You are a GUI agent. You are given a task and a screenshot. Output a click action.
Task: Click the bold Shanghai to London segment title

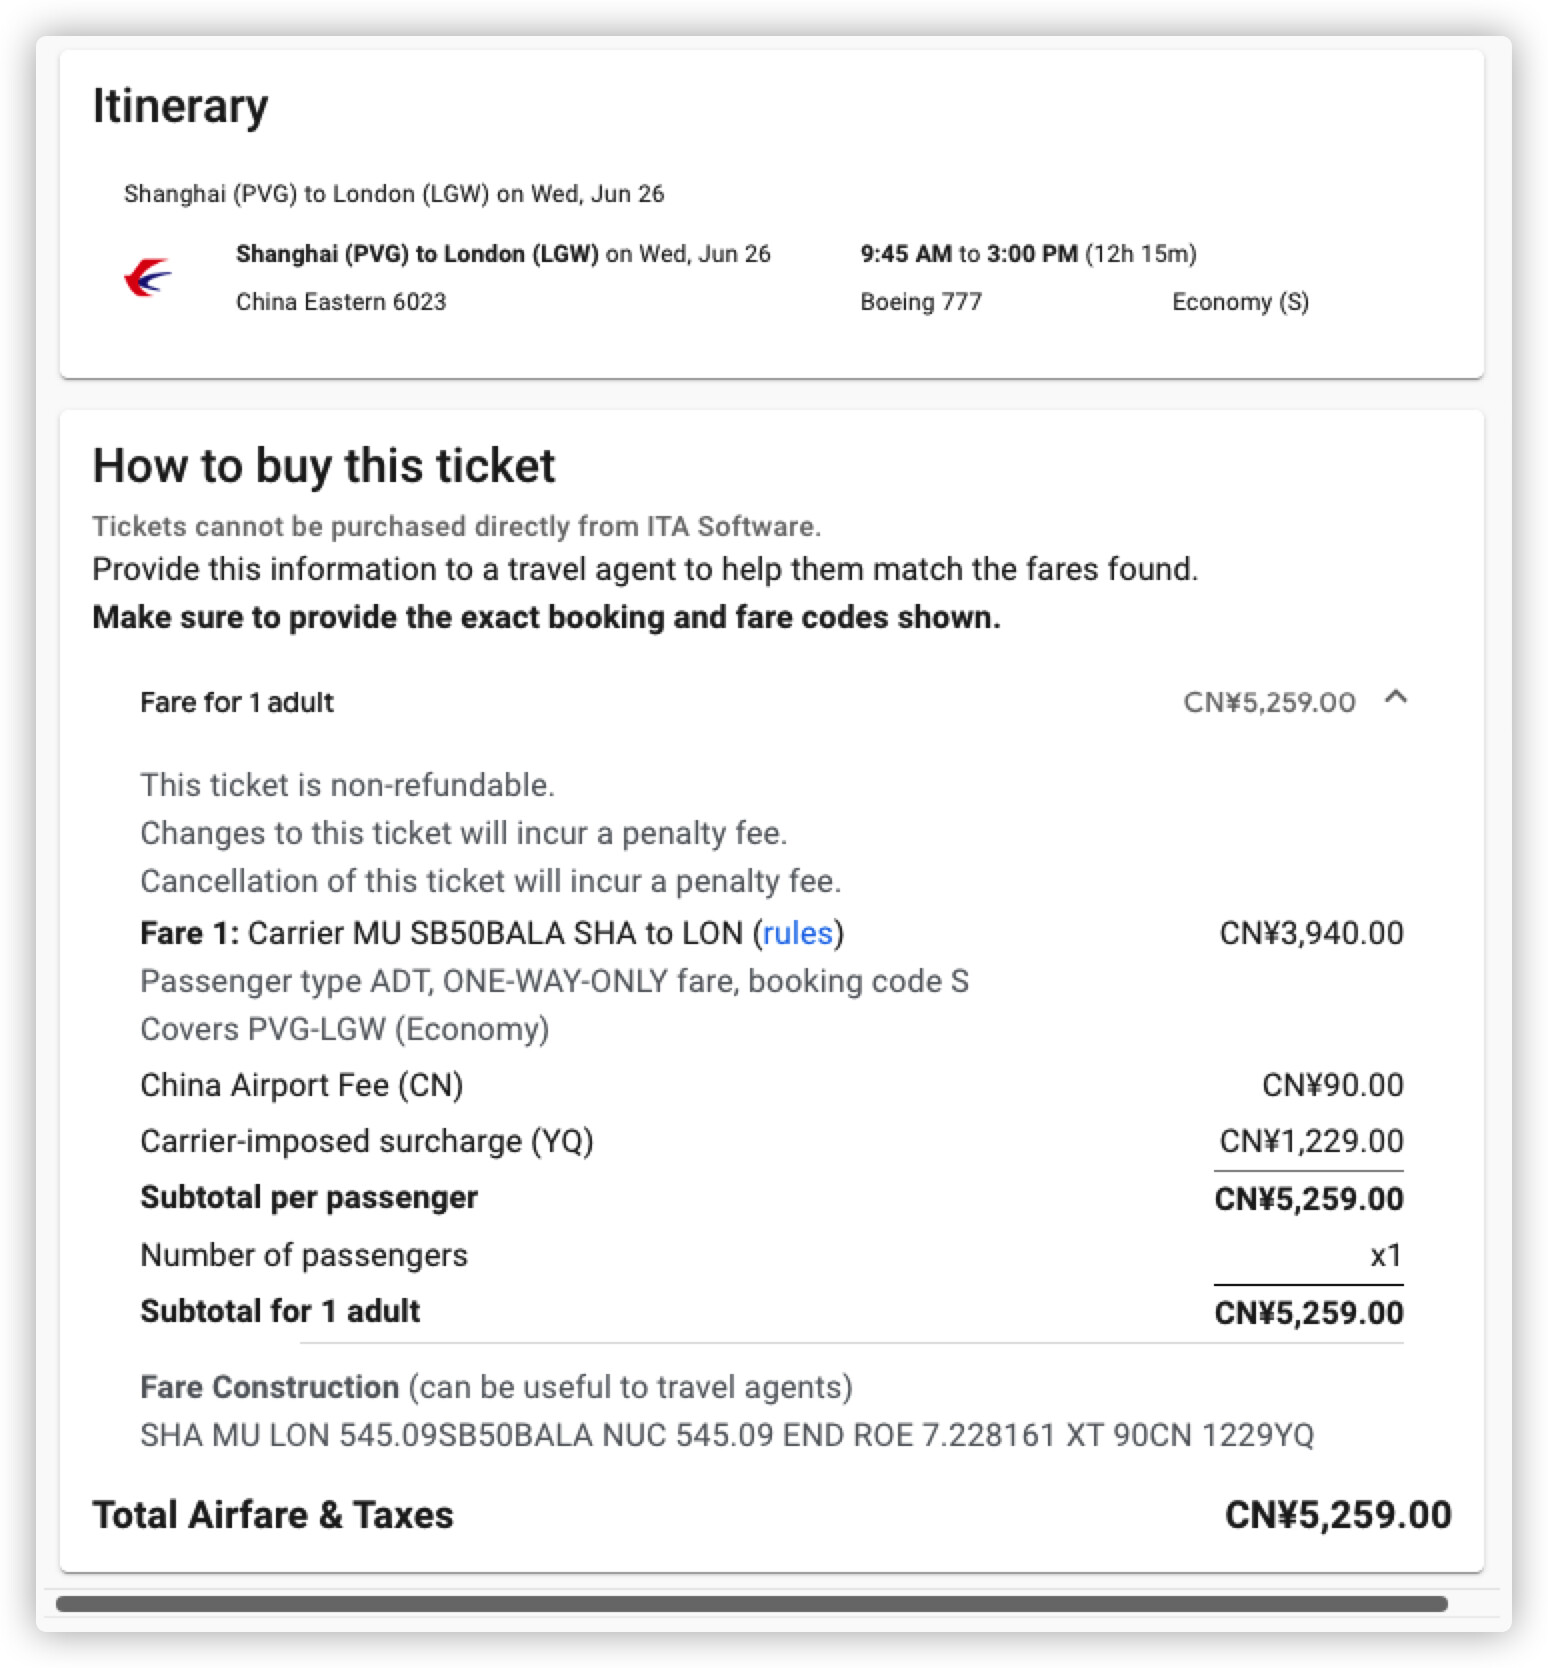pyautogui.click(x=417, y=254)
